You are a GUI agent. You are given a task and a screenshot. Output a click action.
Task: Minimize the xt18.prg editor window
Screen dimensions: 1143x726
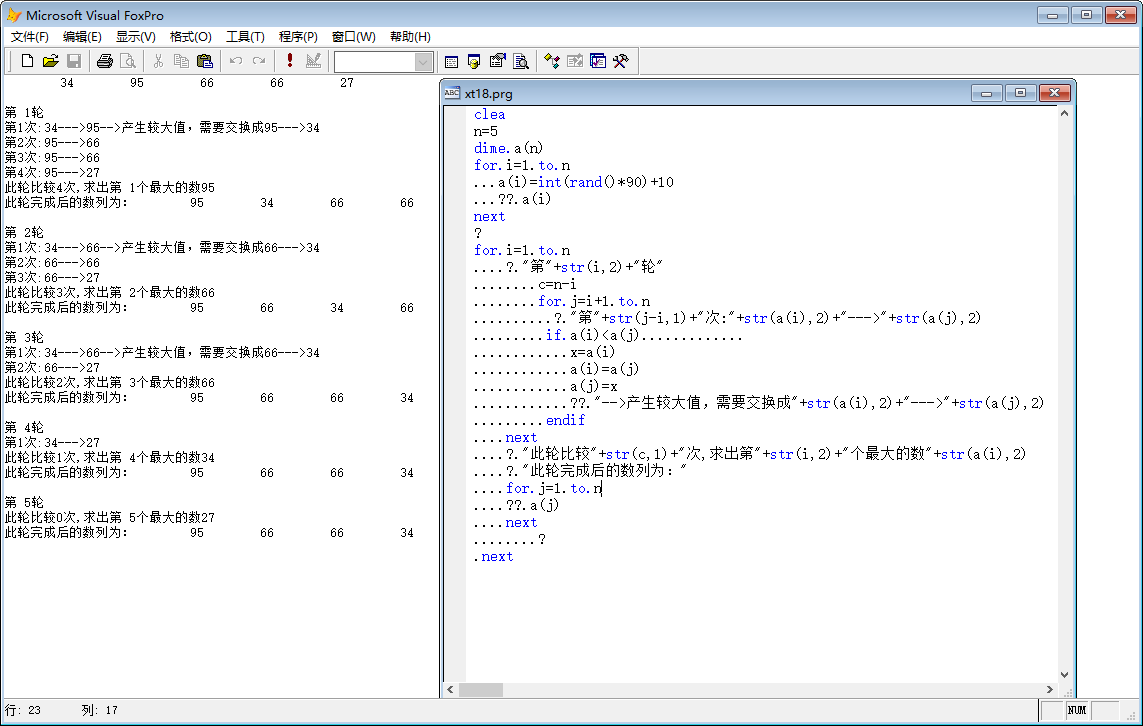coord(986,93)
